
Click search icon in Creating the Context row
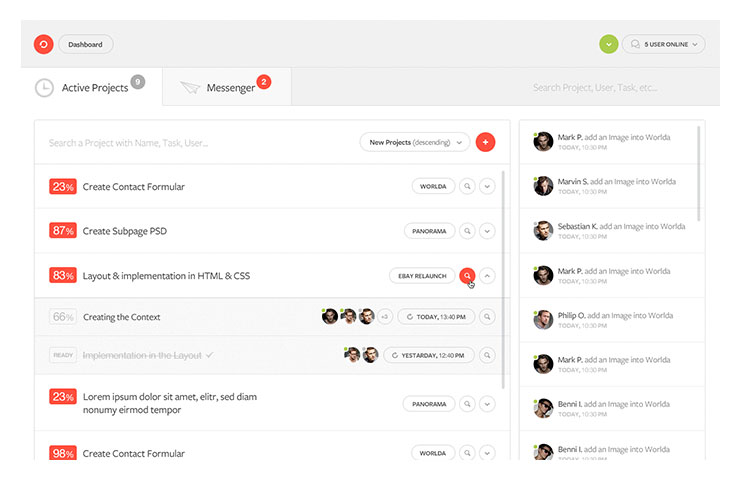(x=487, y=317)
